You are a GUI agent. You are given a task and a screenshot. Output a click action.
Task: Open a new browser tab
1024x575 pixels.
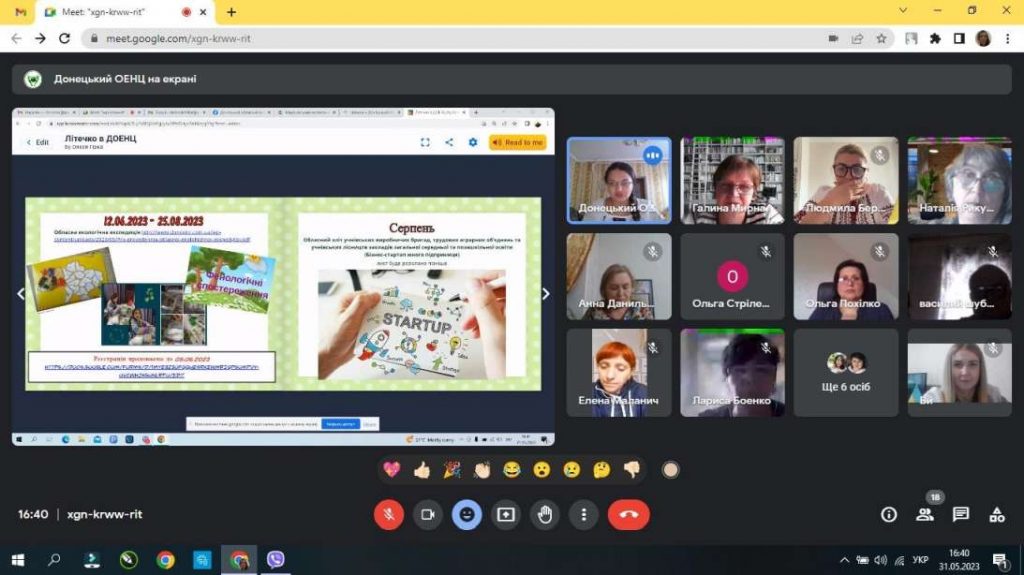pos(231,12)
